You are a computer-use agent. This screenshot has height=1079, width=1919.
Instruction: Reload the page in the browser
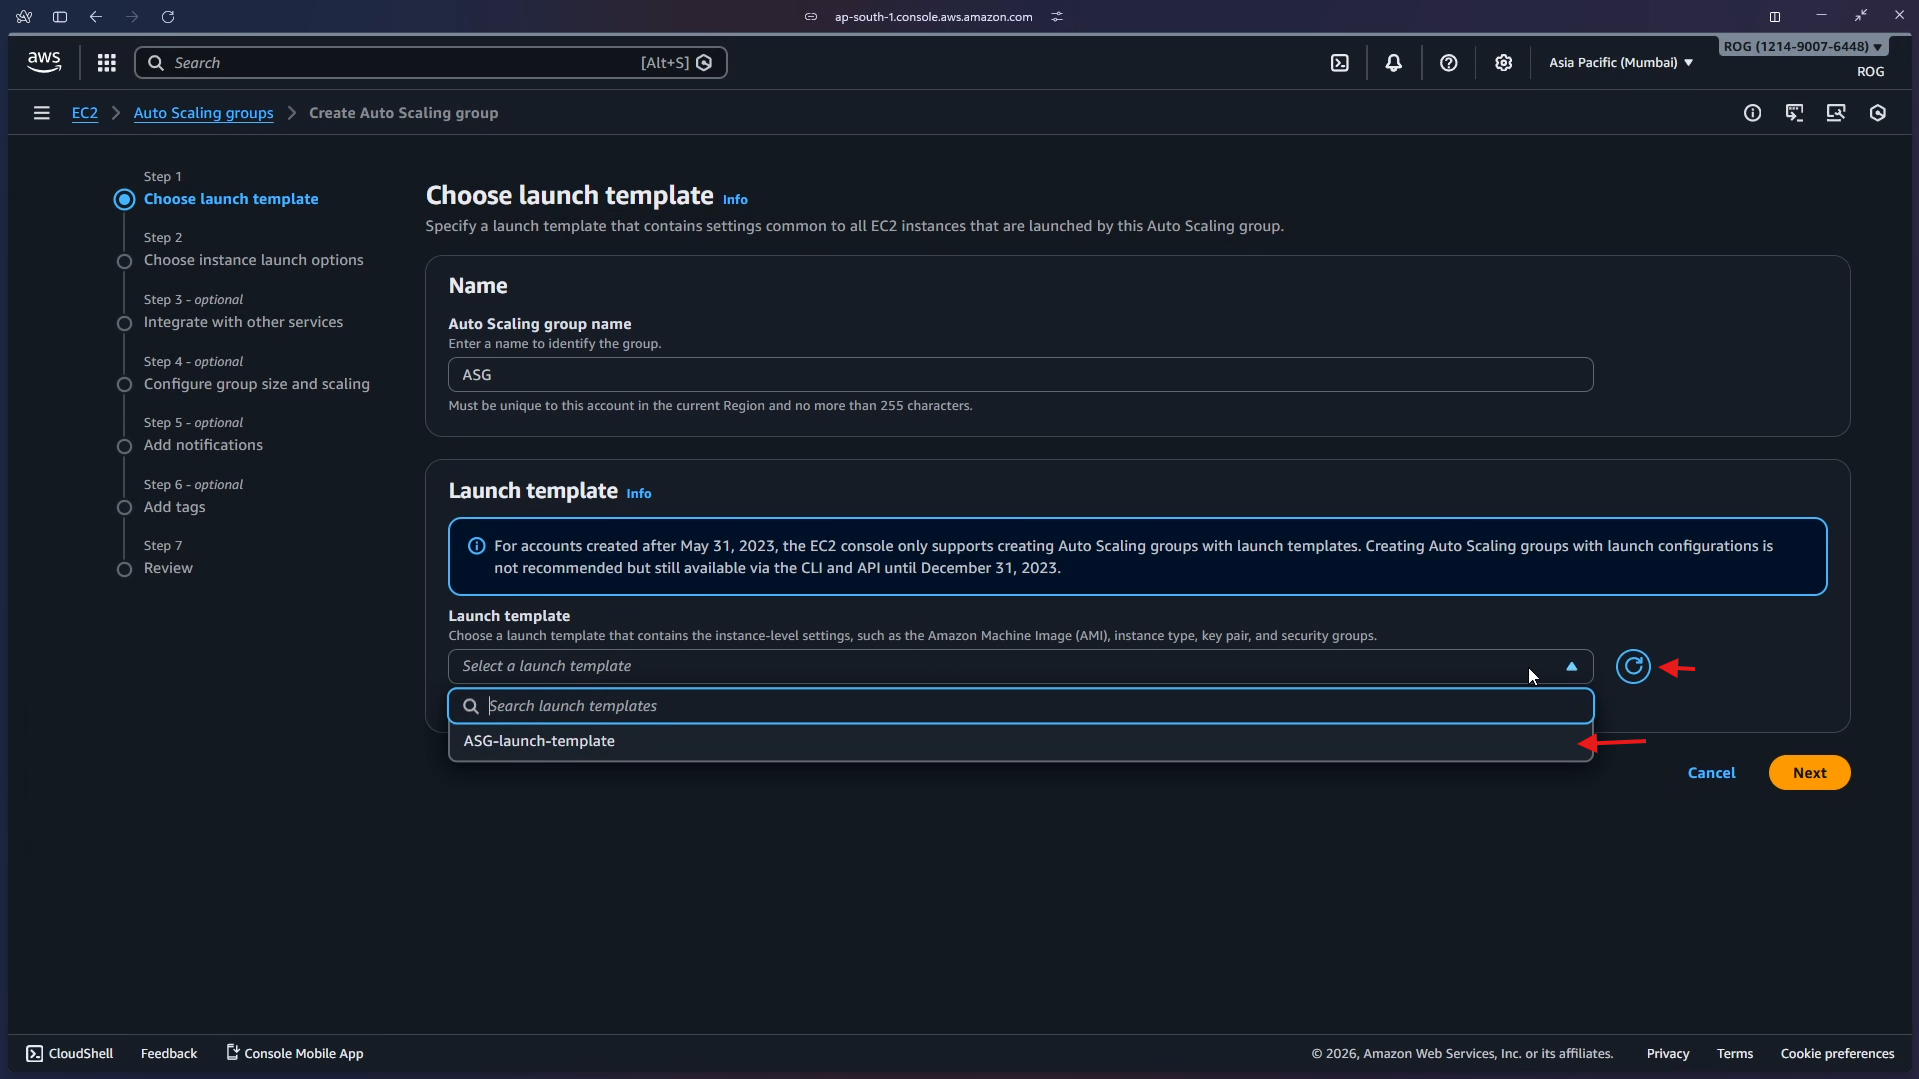pyautogui.click(x=168, y=16)
